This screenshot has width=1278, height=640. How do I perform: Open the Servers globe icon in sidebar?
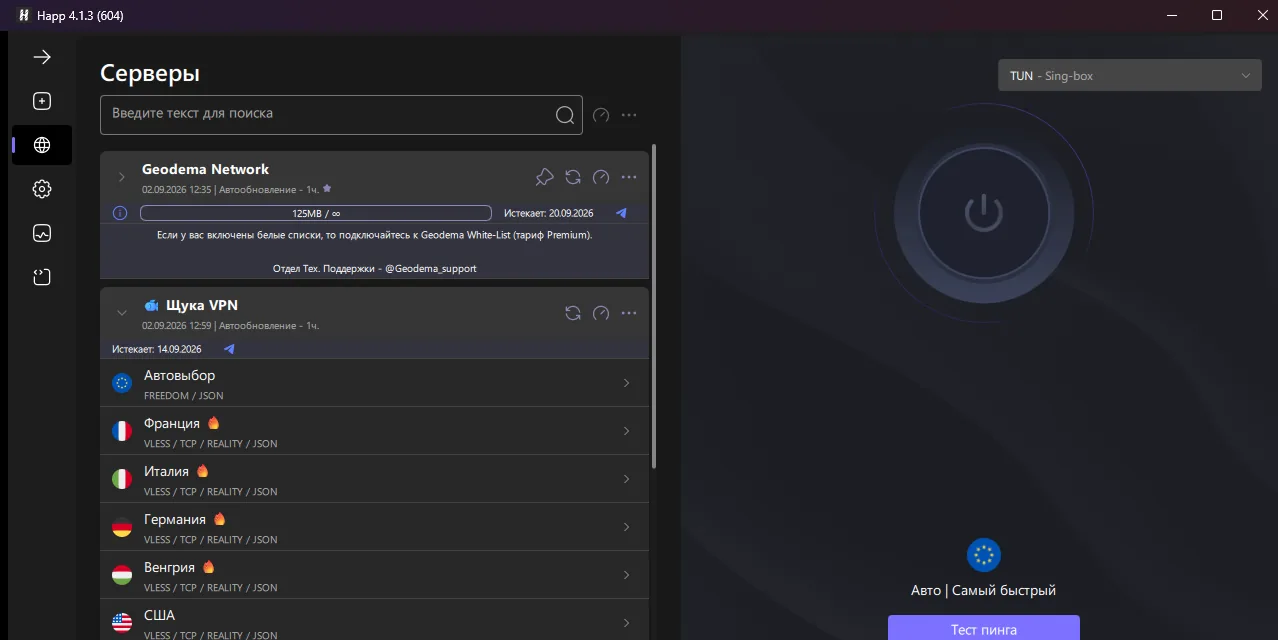pos(42,145)
